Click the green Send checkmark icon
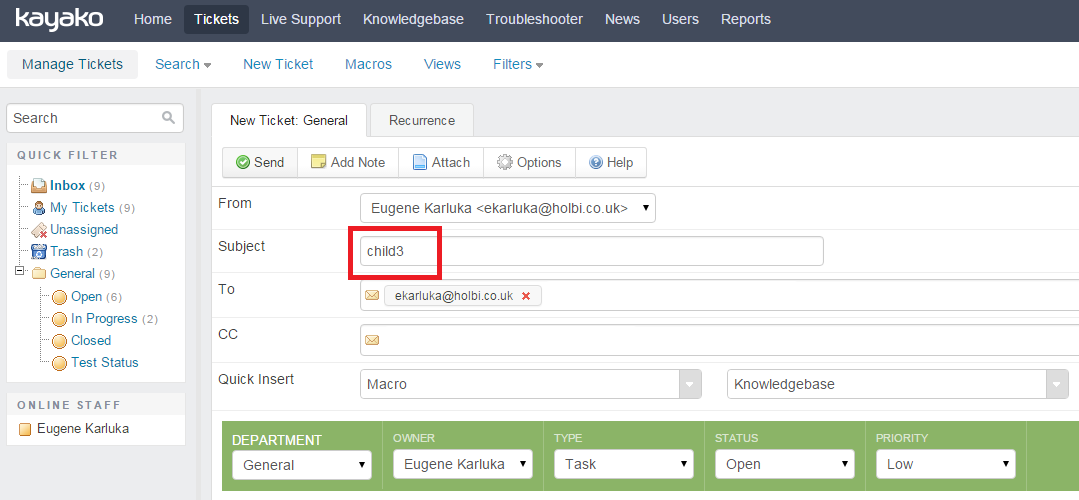Image resolution: width=1079 pixels, height=500 pixels. tap(242, 162)
